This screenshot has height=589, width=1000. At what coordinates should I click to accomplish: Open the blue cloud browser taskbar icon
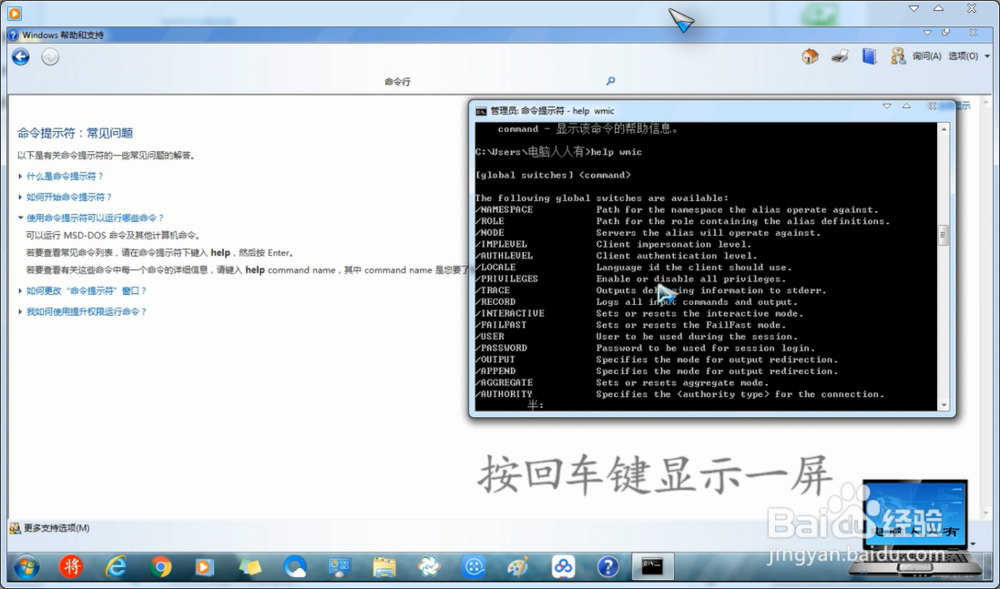tap(295, 566)
